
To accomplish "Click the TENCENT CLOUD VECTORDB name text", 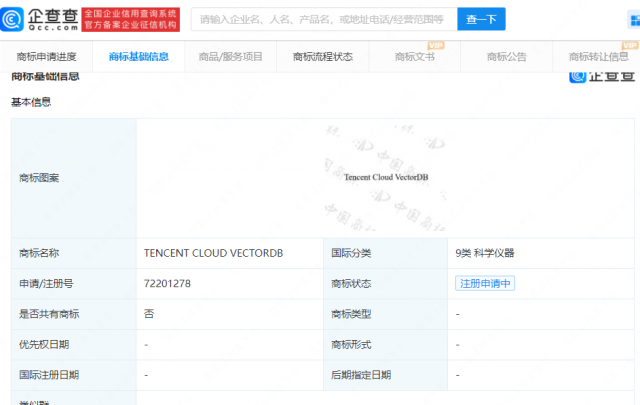I will tap(213, 253).
